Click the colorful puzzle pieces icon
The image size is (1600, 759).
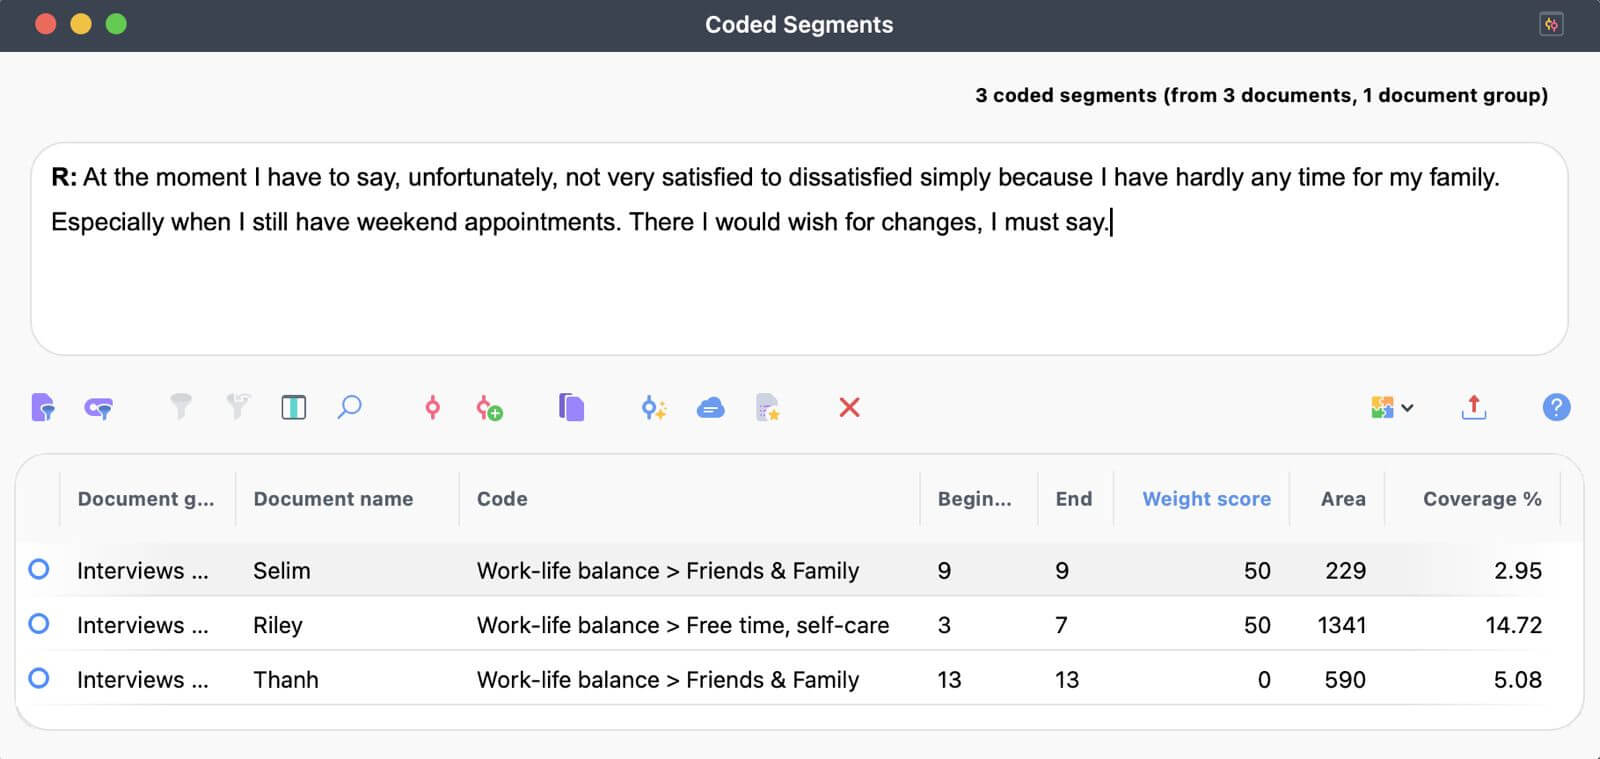tap(1382, 407)
